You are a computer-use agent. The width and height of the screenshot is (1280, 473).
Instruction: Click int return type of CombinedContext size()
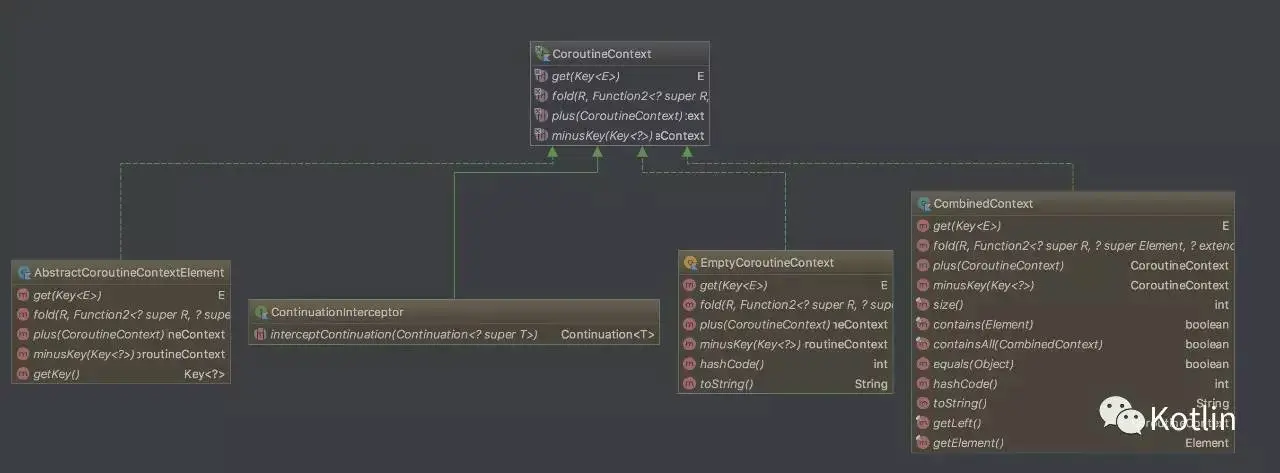click(1222, 305)
